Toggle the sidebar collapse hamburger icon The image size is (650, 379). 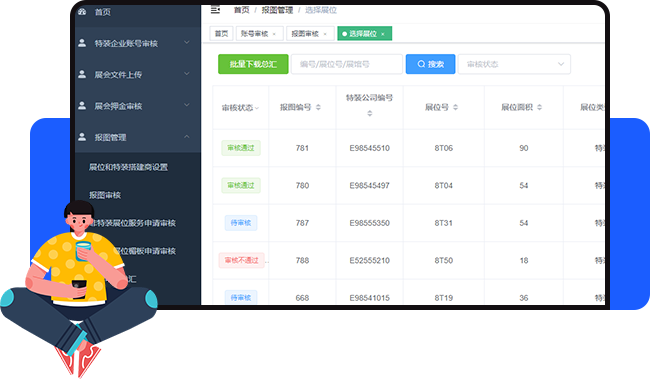(x=215, y=10)
